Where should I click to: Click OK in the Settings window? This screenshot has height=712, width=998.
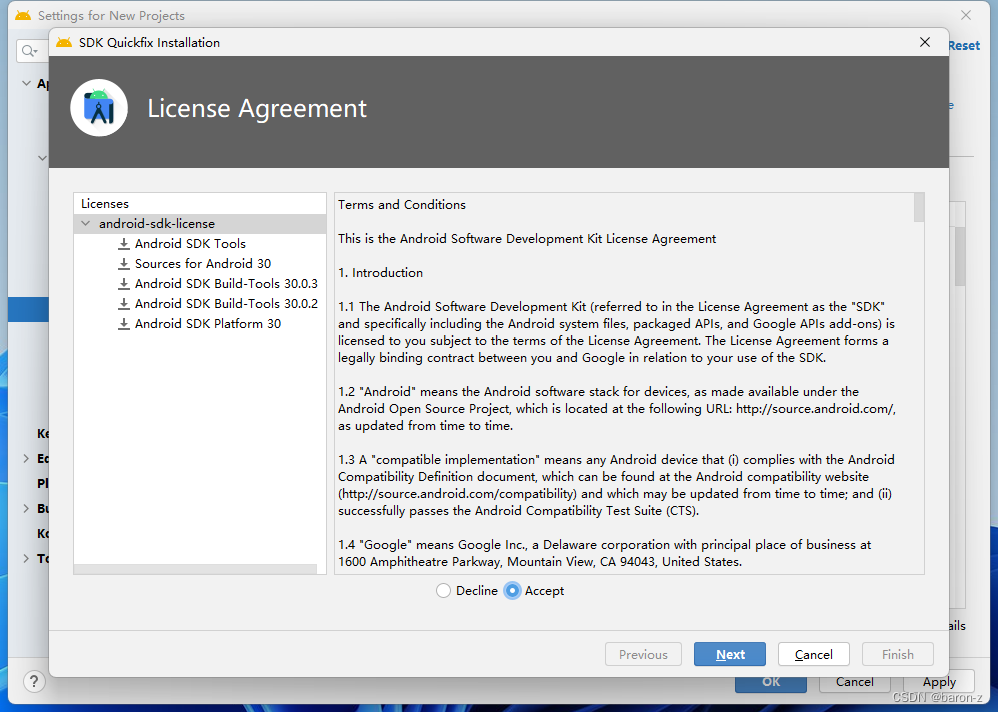771,682
